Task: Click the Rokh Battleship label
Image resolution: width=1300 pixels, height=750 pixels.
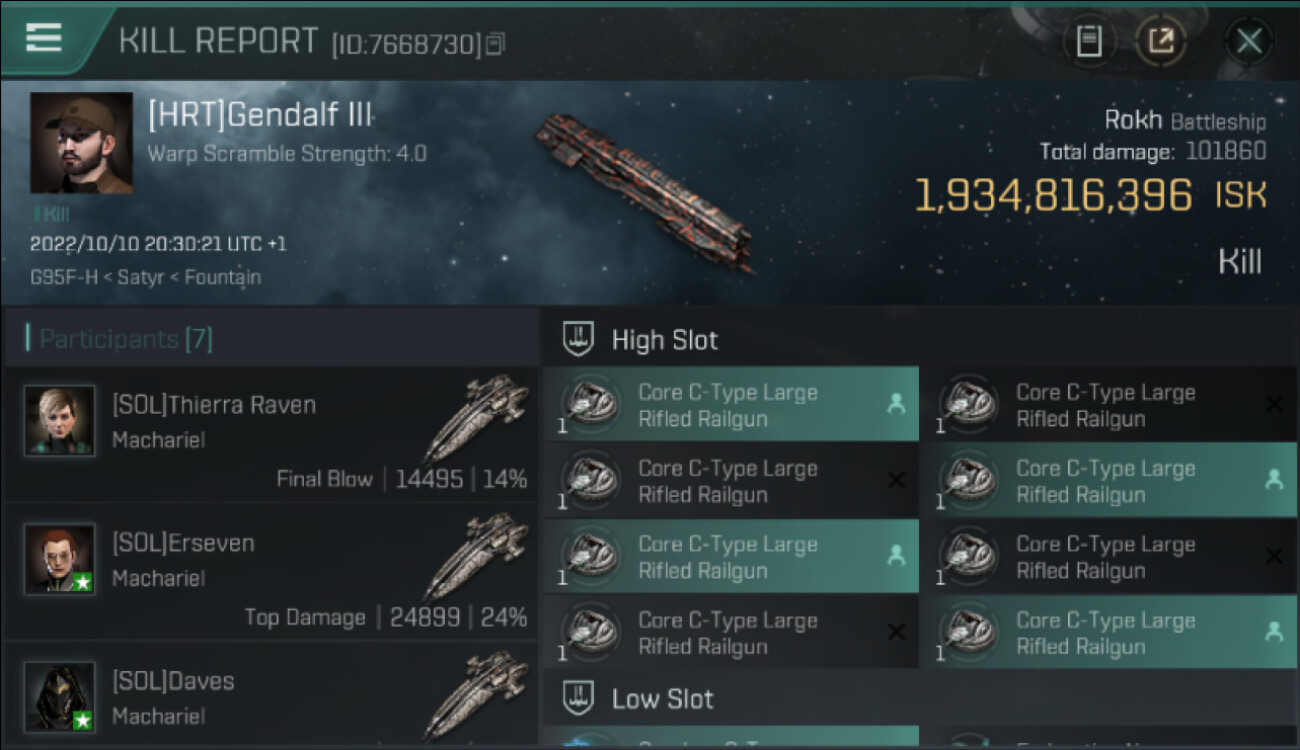Action: point(1185,121)
